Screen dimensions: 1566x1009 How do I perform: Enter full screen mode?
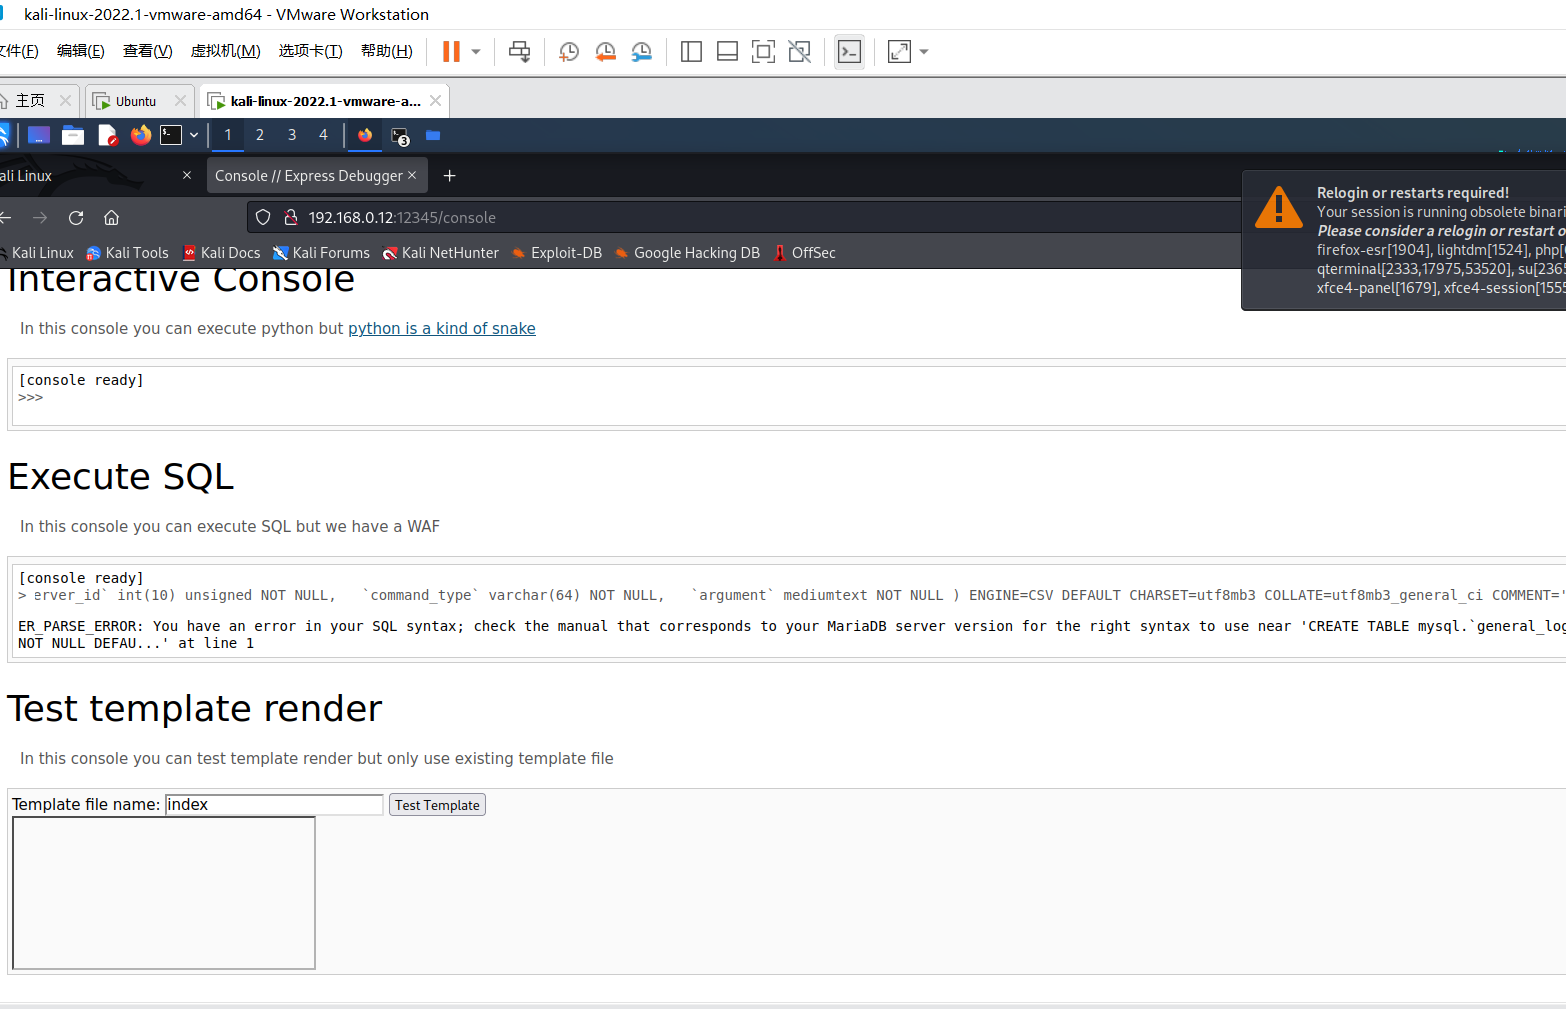tap(763, 52)
